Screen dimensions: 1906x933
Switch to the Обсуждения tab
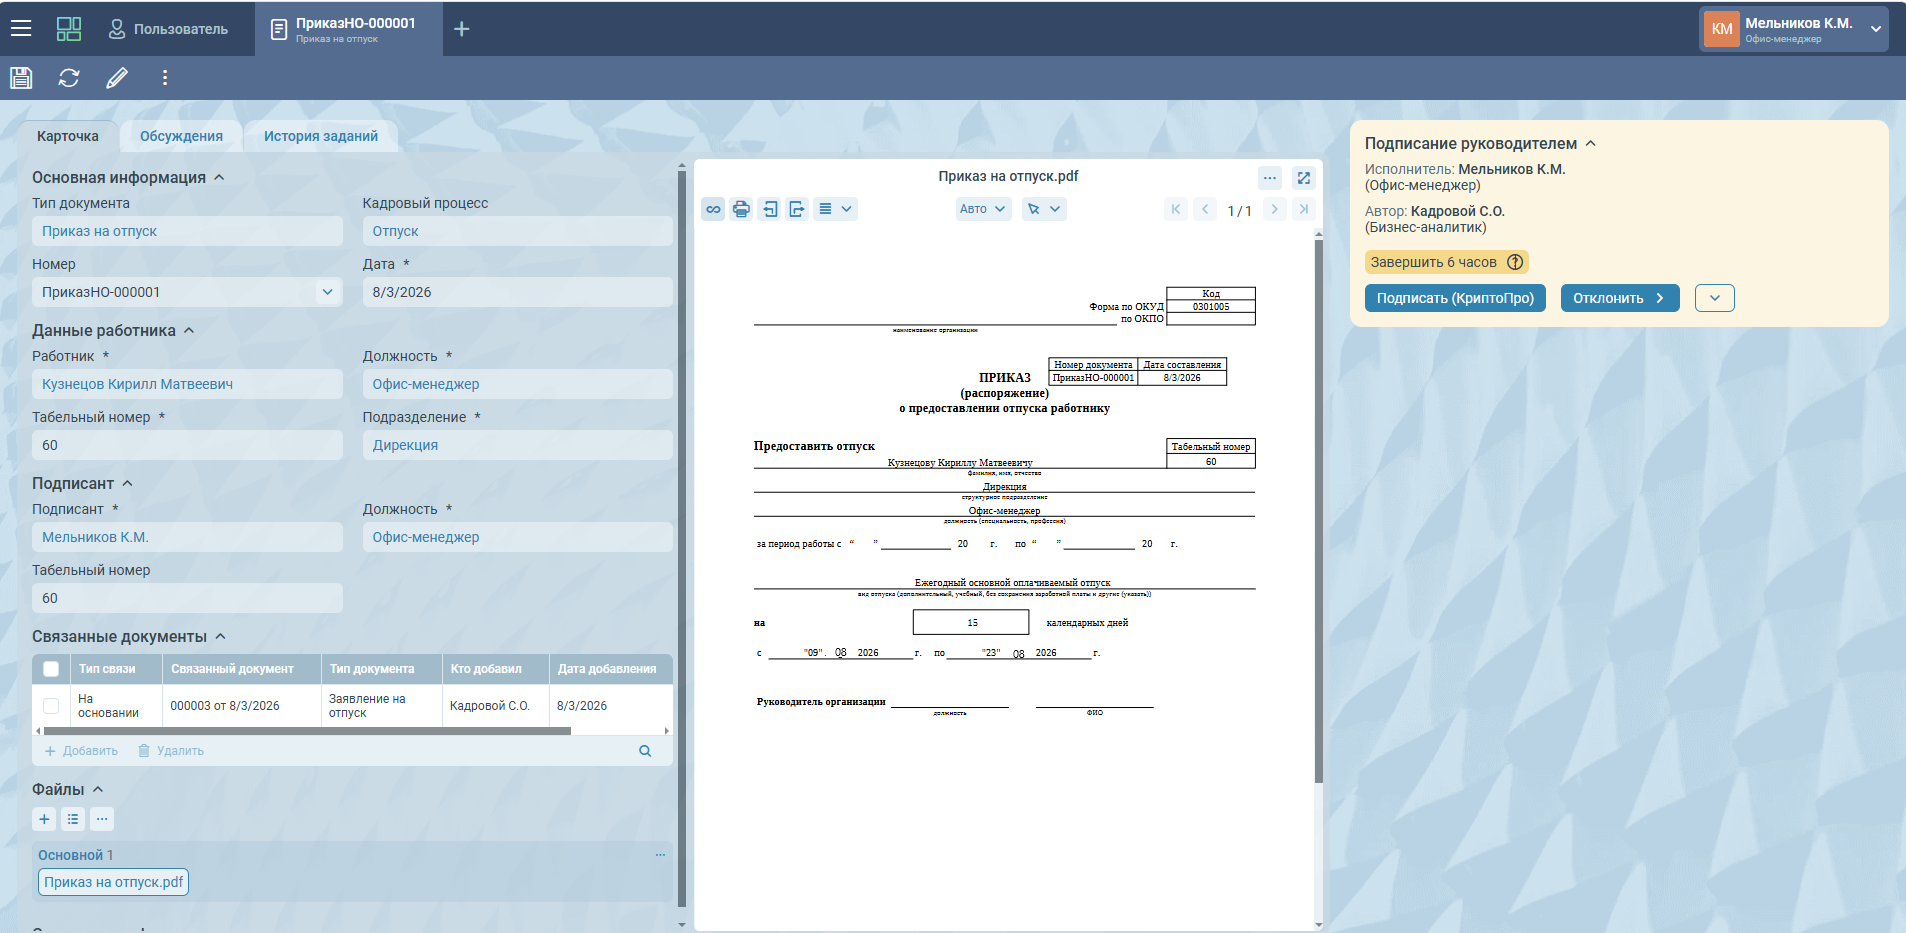pyautogui.click(x=181, y=136)
